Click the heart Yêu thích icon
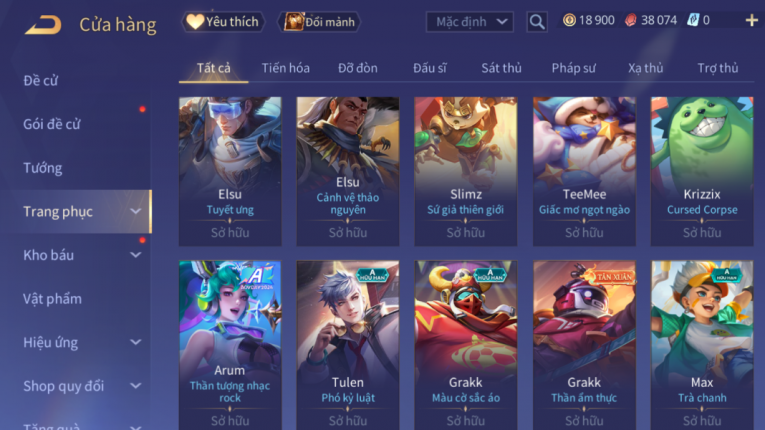The width and height of the screenshot is (765, 430). (195, 21)
